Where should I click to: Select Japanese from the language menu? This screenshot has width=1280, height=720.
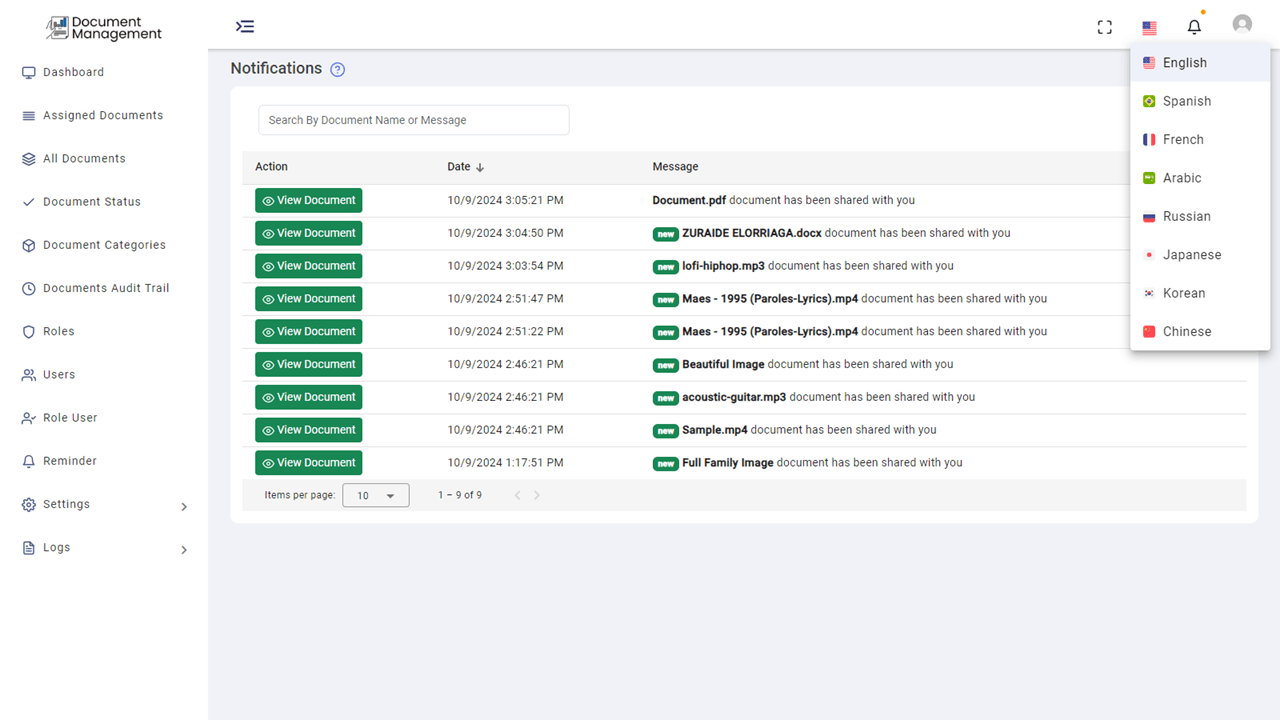1192,254
